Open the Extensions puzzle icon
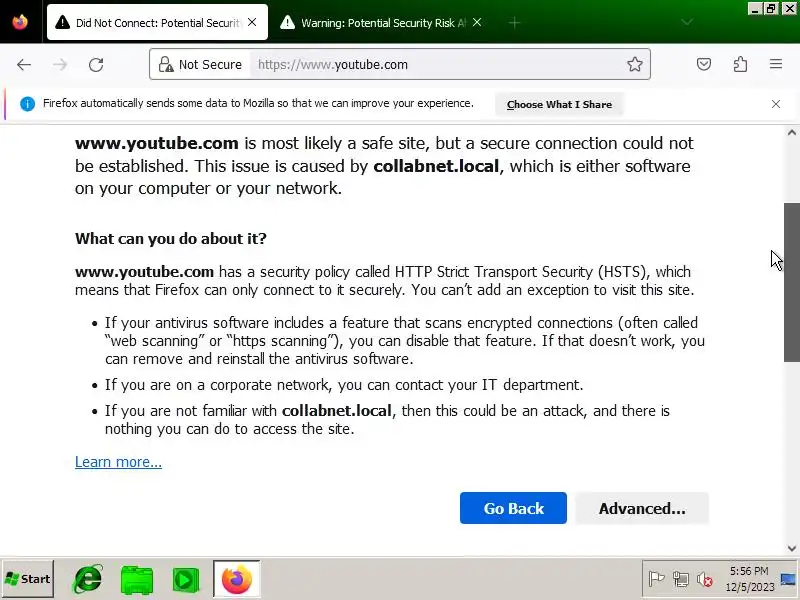The image size is (800, 600). 740,64
